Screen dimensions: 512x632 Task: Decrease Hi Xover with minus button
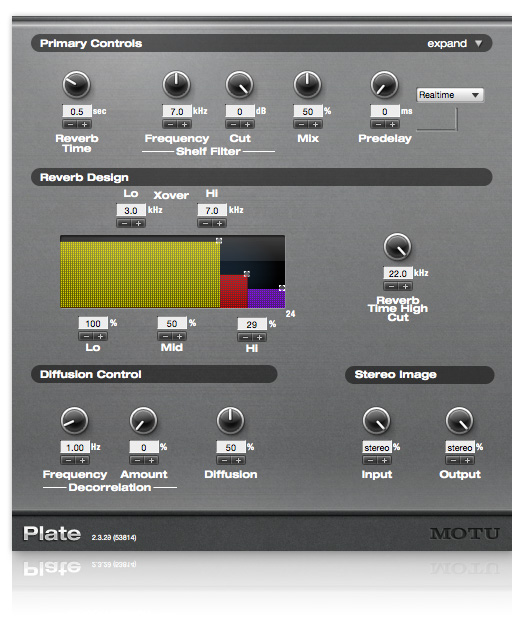click(x=205, y=223)
